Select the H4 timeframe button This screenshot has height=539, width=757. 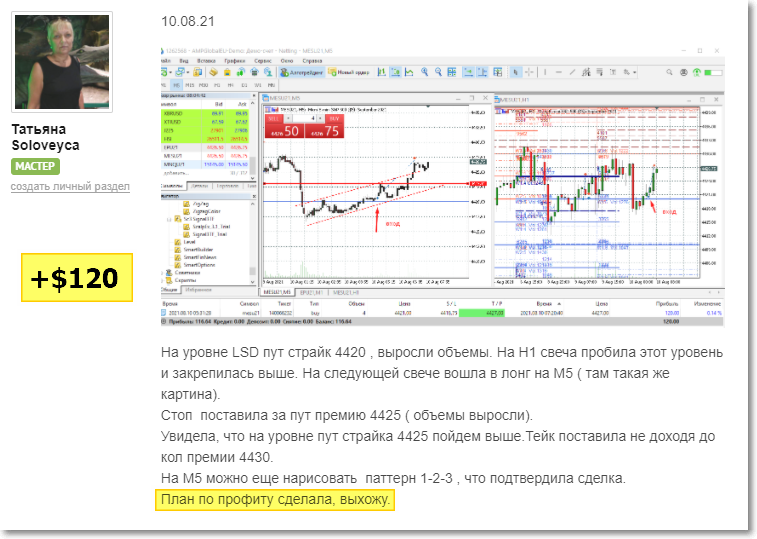230,85
